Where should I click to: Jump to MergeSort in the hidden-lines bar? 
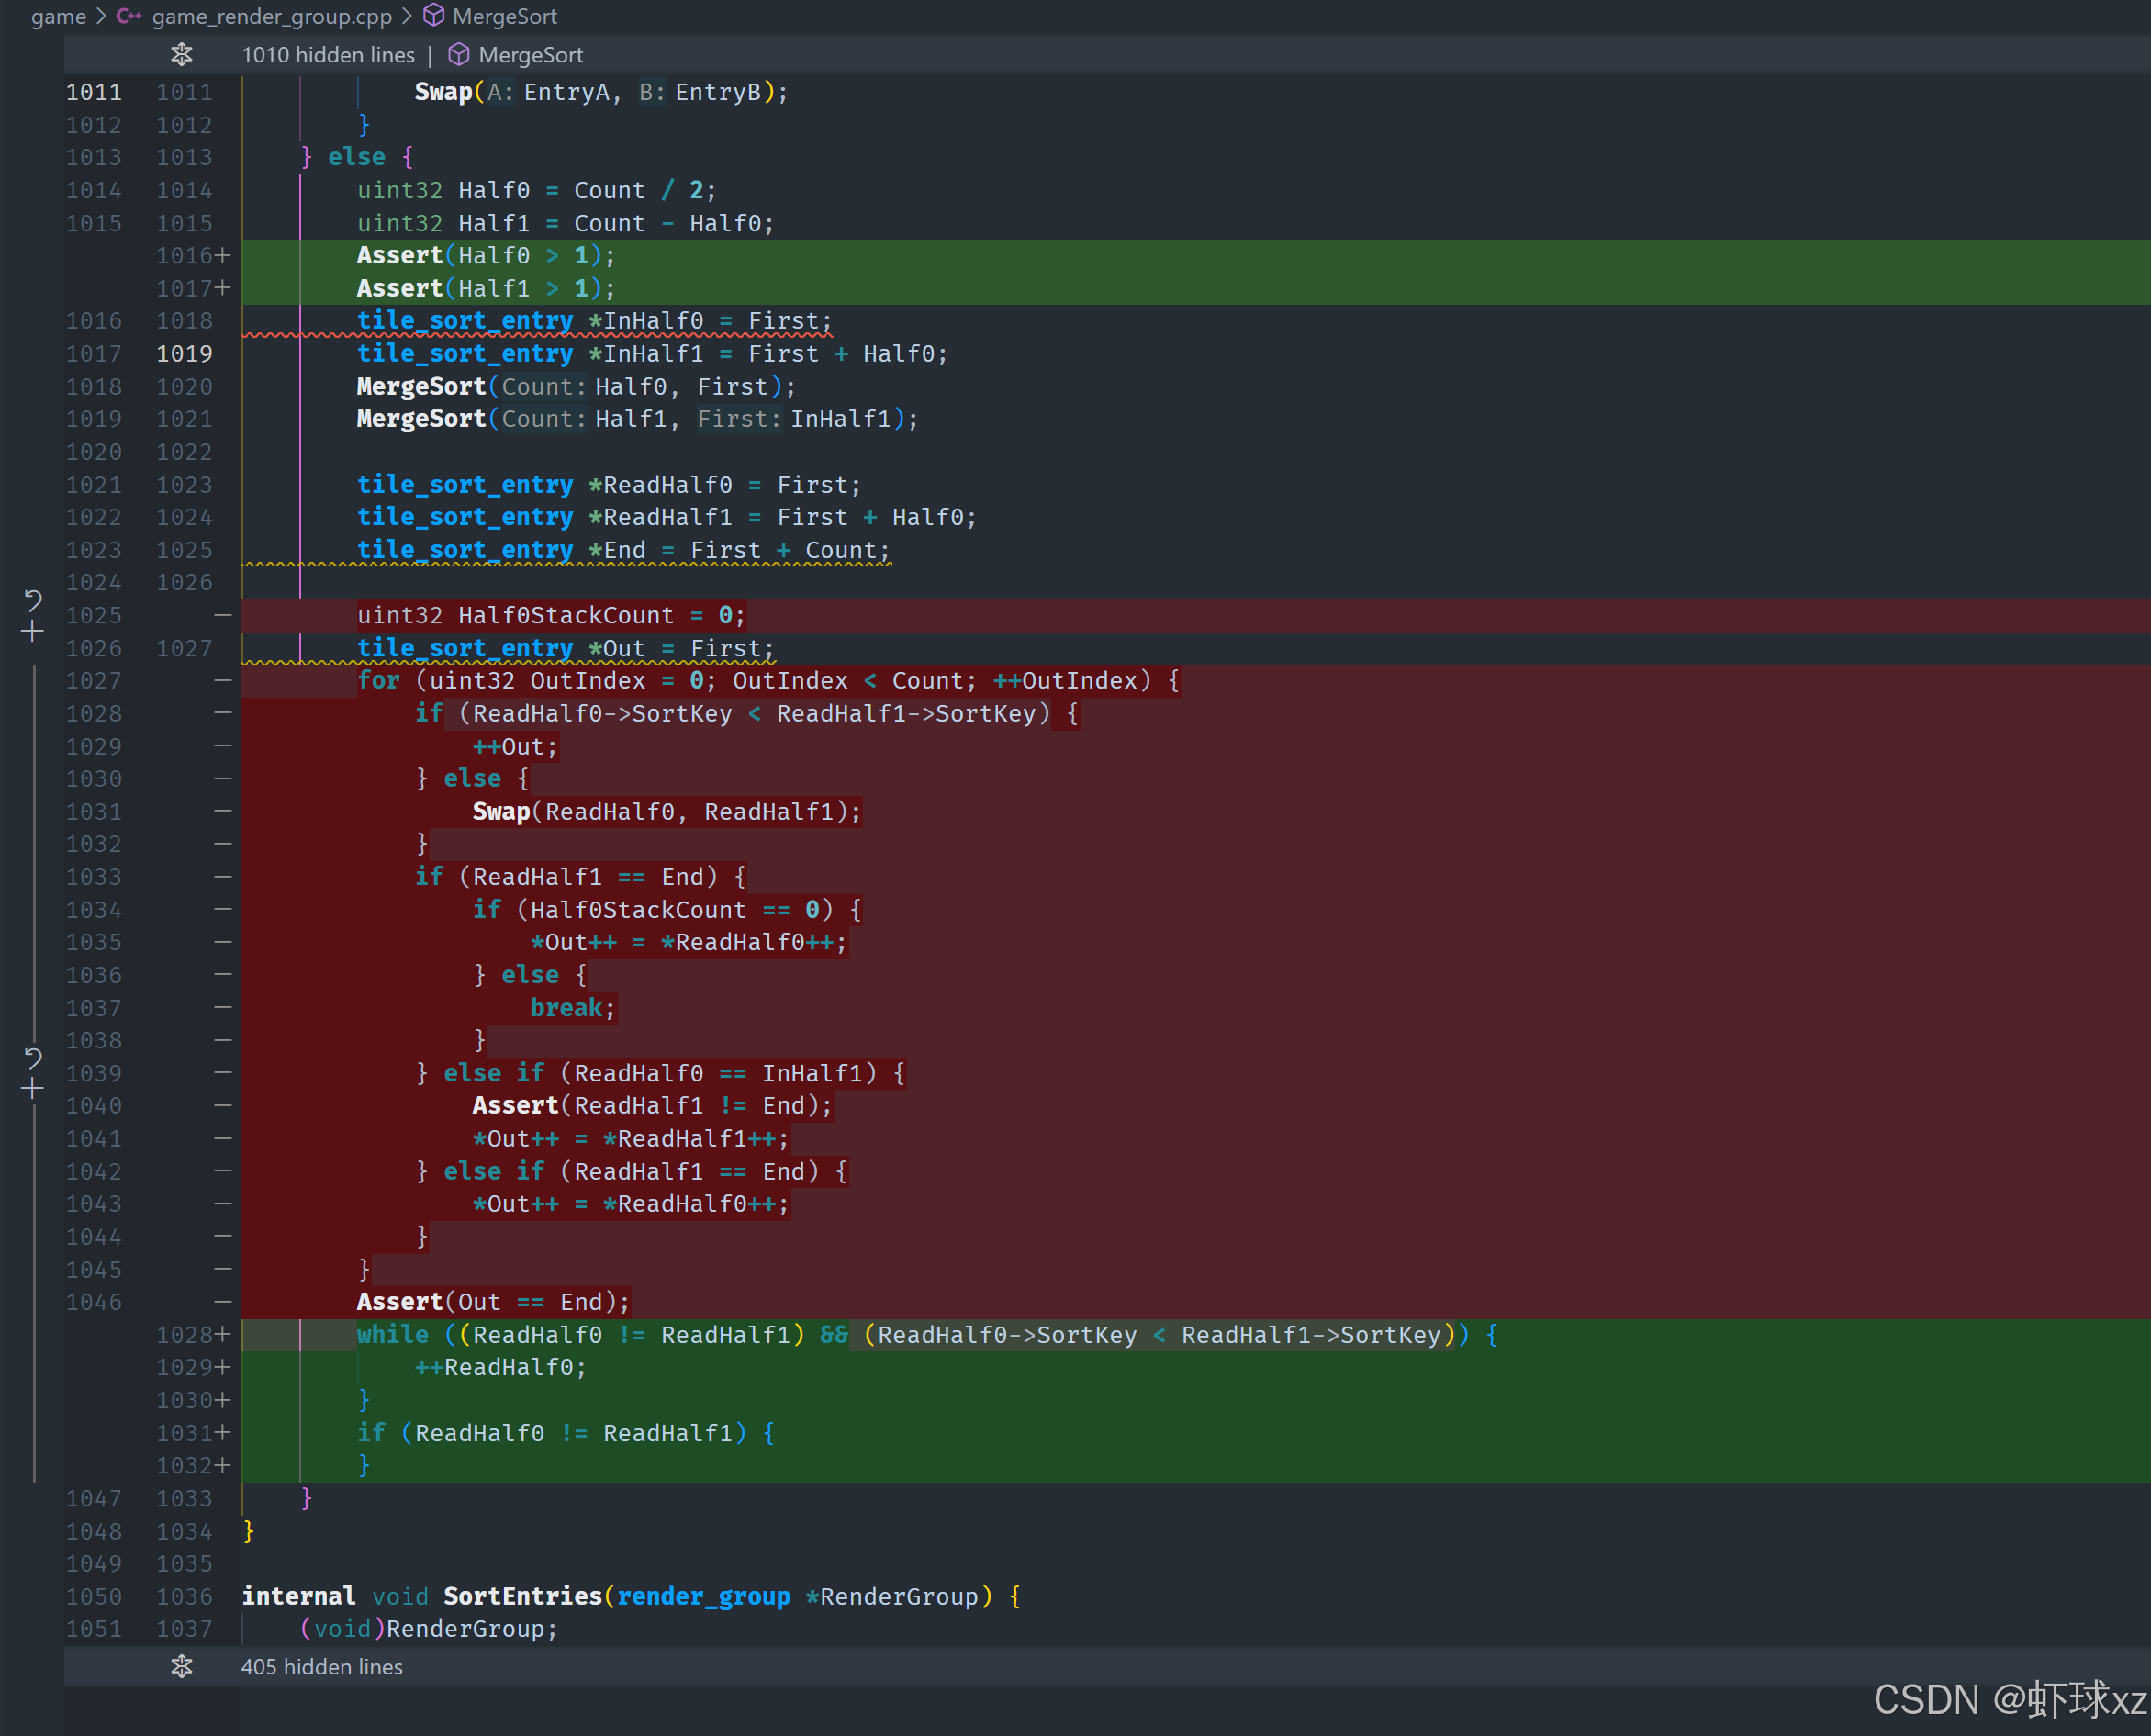click(530, 55)
